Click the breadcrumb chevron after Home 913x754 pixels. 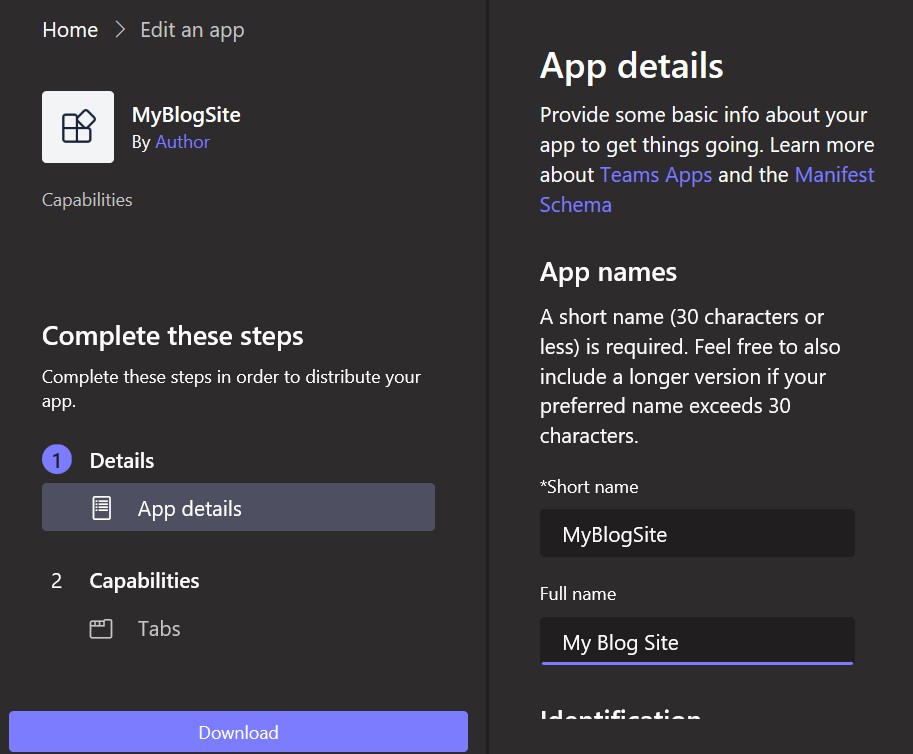pyautogui.click(x=120, y=29)
